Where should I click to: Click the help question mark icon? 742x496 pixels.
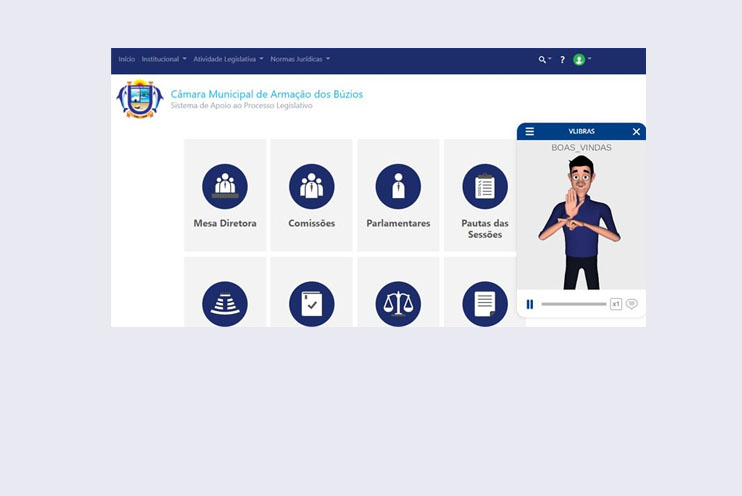coord(562,60)
